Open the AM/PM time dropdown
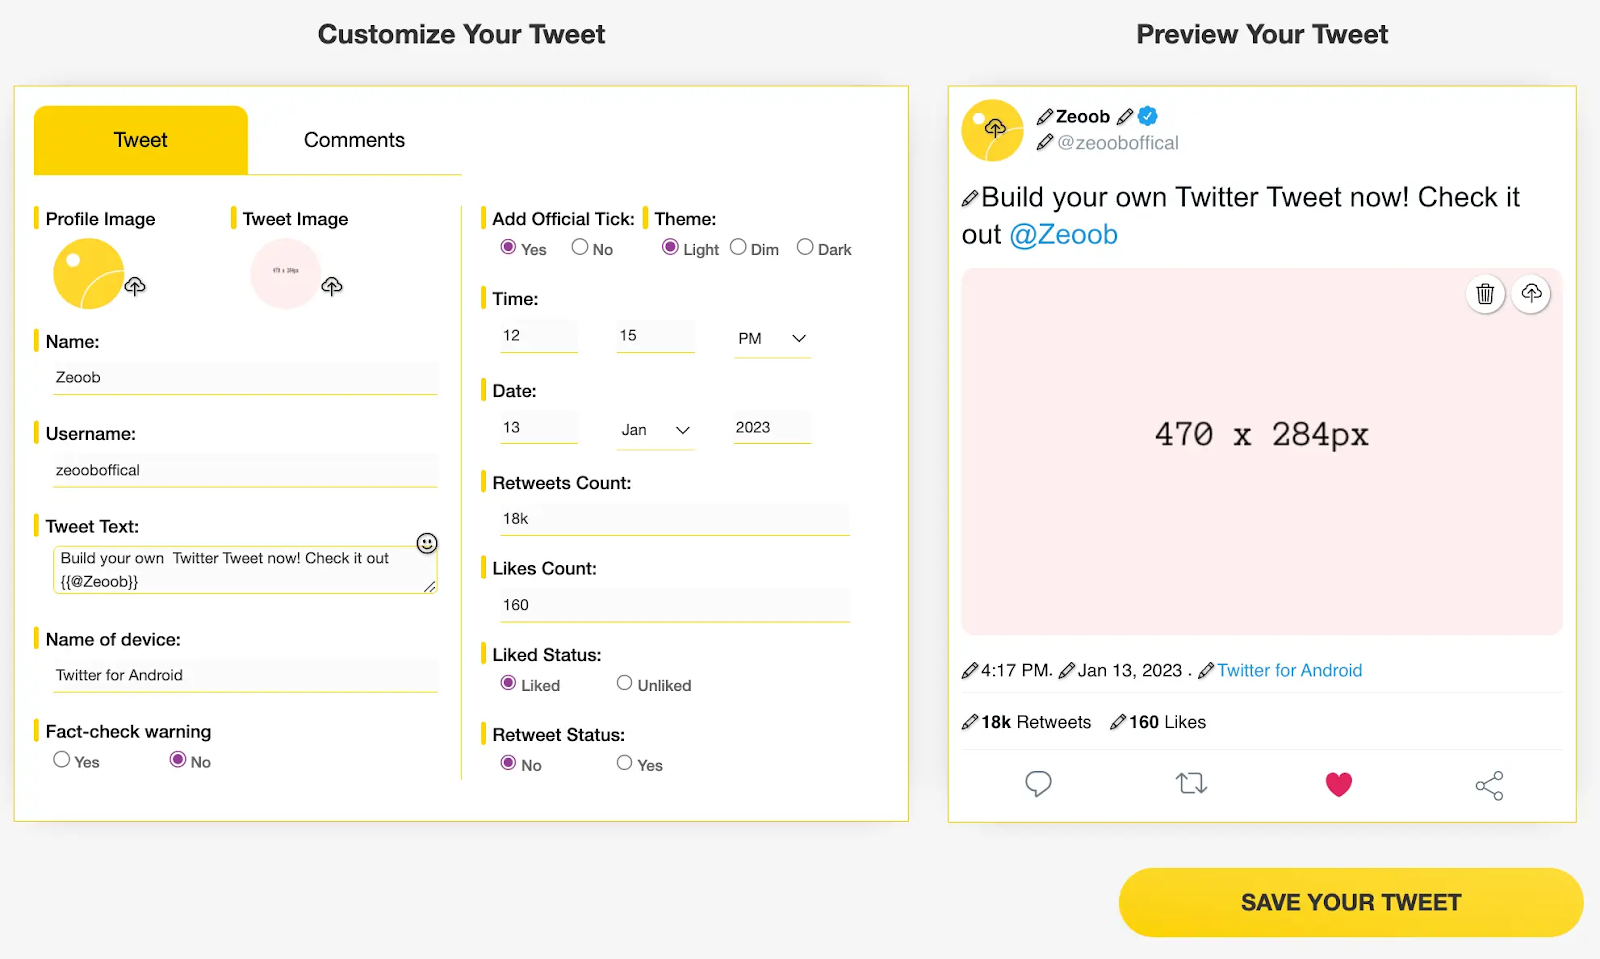Image resolution: width=1600 pixels, height=959 pixels. coord(772,339)
